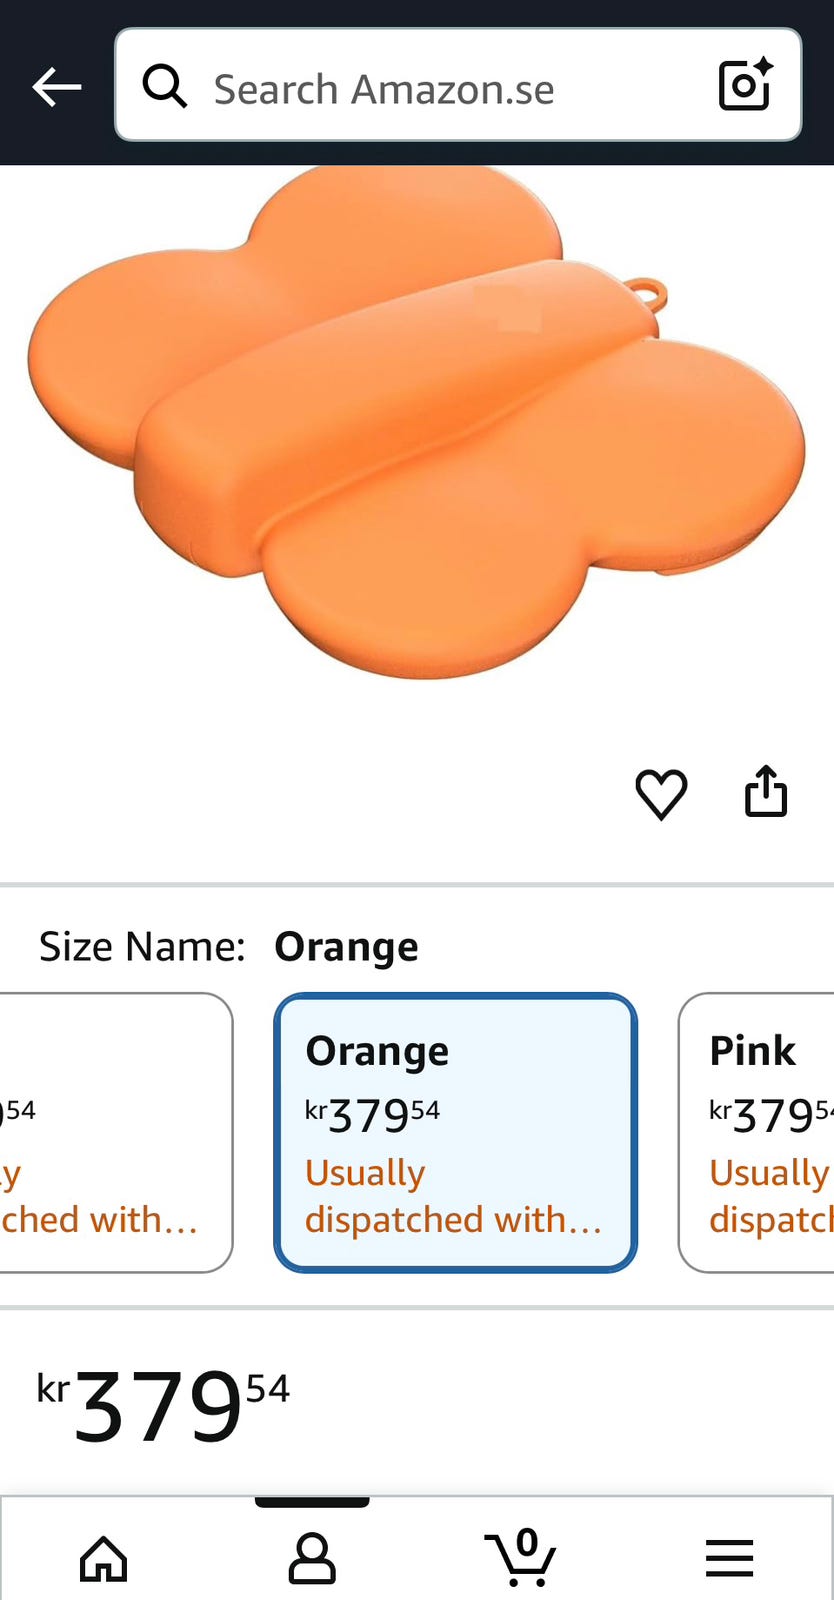Tap the back arrow
Image resolution: width=834 pixels, height=1600 pixels.
[56, 88]
